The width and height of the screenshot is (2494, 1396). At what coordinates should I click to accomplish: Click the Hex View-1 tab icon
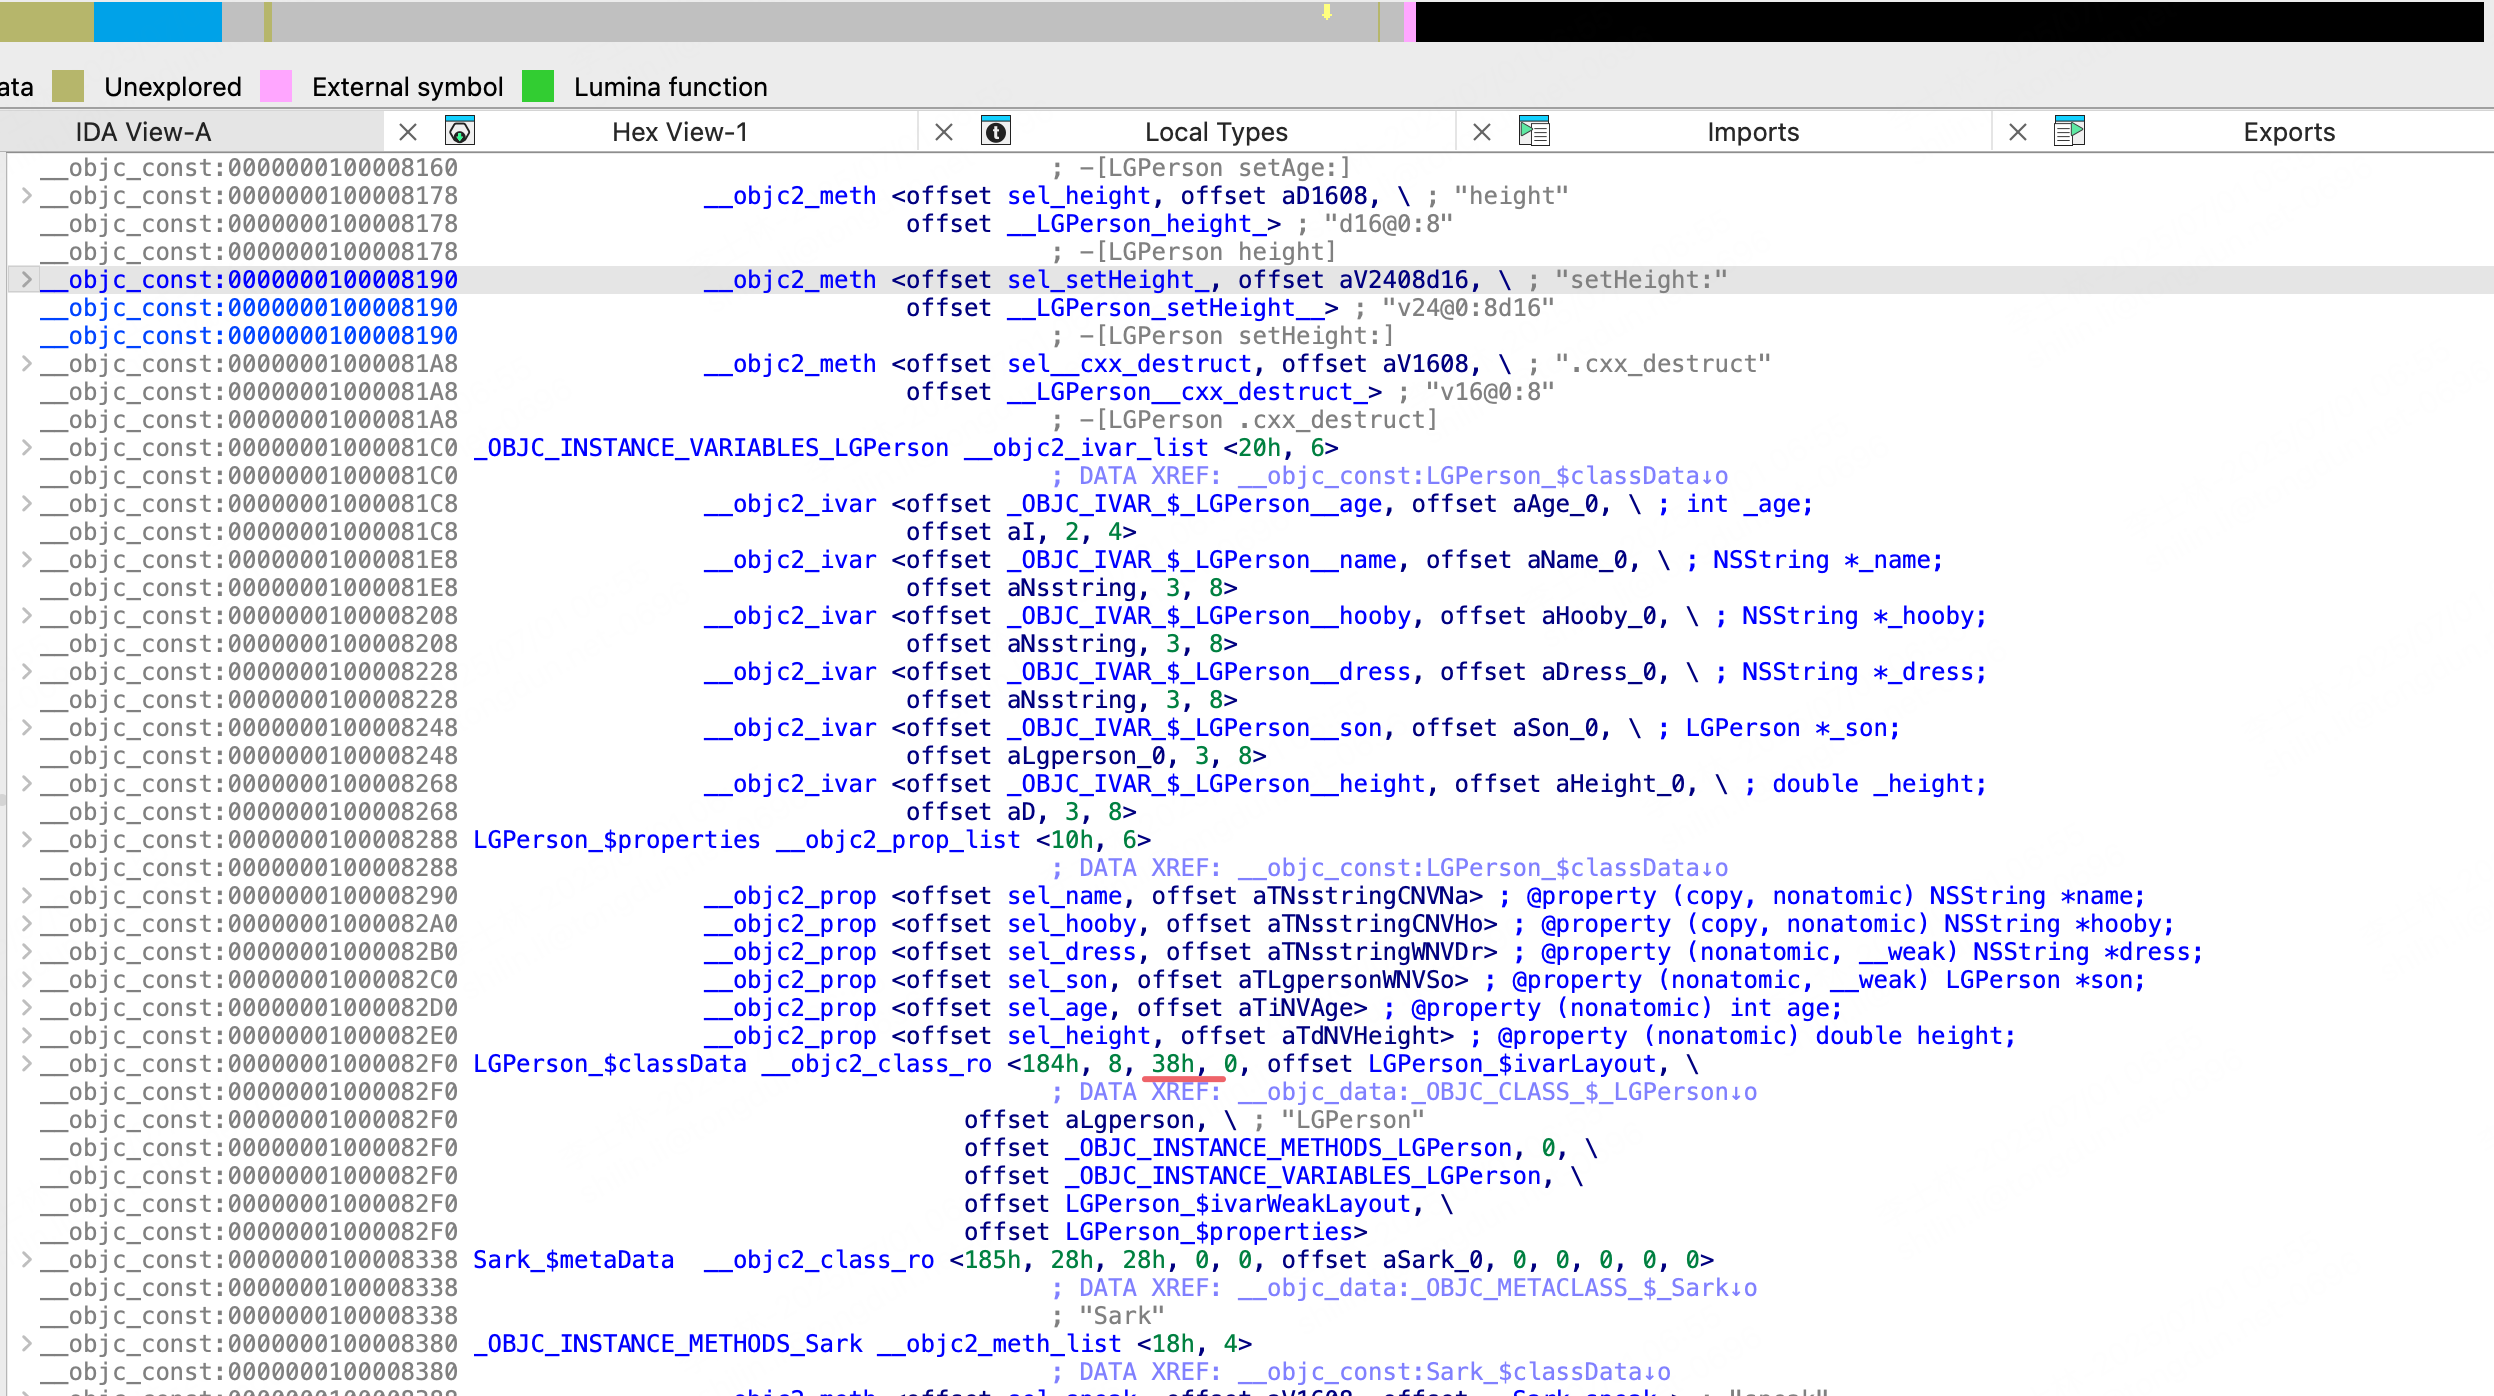tap(459, 131)
